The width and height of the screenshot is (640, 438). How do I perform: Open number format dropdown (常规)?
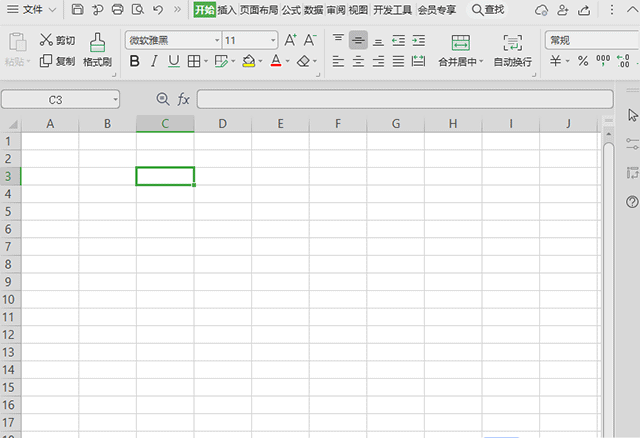(592, 40)
